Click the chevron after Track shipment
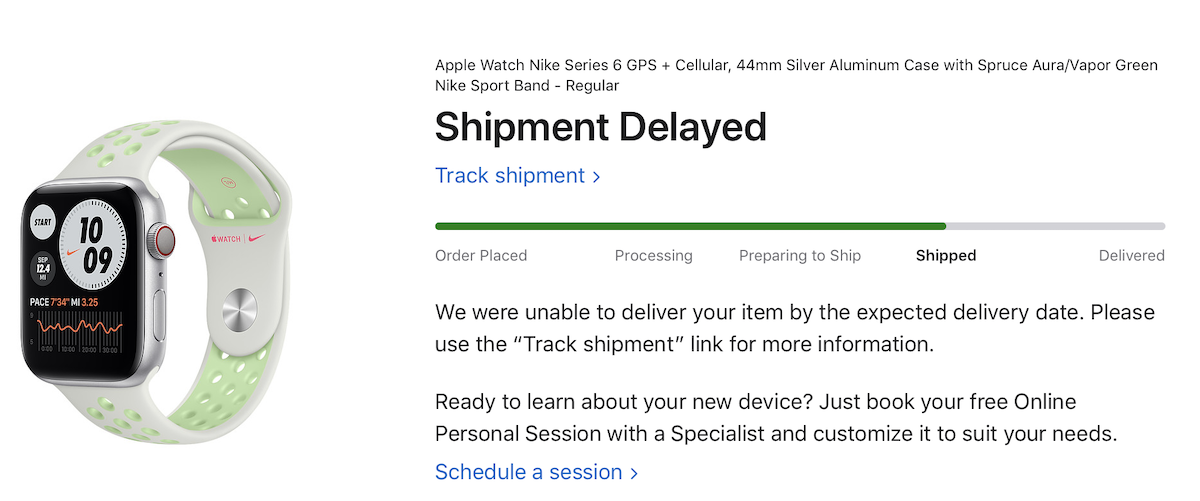 click(596, 177)
